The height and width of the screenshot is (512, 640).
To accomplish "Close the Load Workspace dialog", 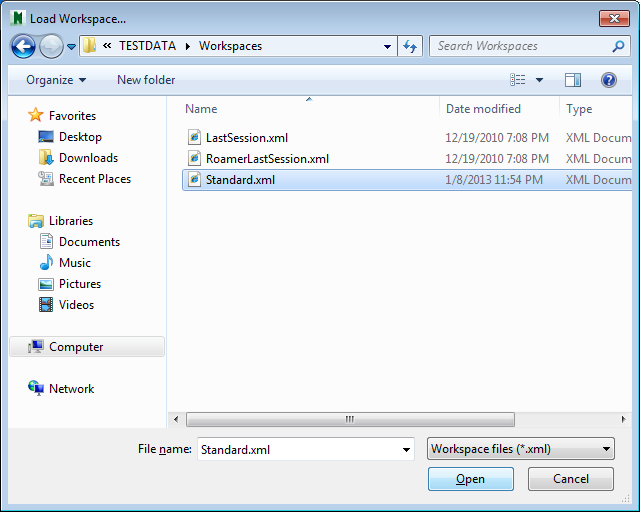I will [614, 18].
